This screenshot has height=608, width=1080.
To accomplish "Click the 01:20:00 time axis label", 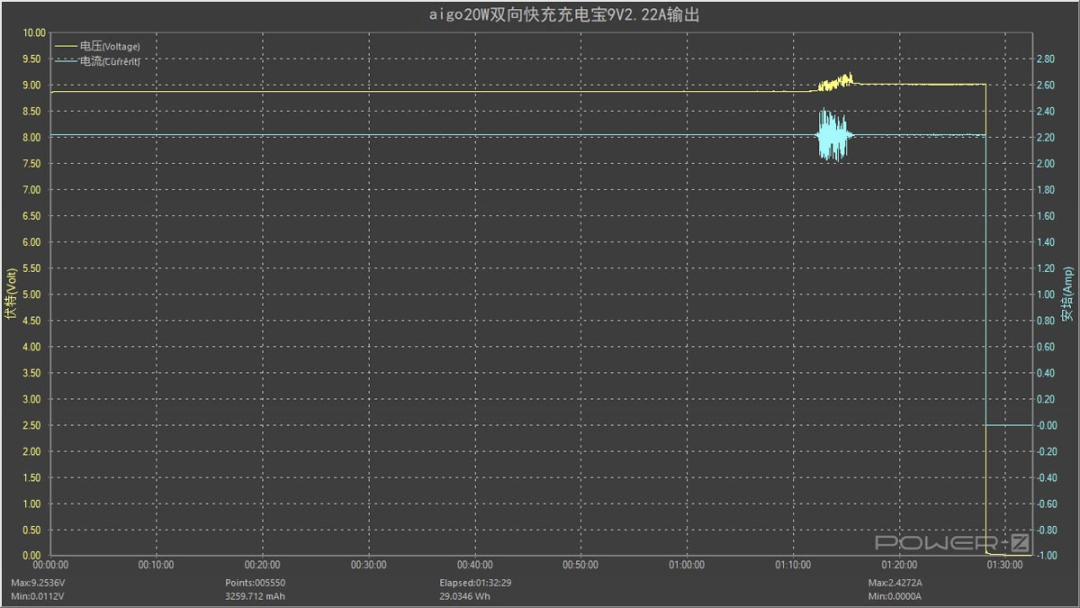I will [899, 565].
